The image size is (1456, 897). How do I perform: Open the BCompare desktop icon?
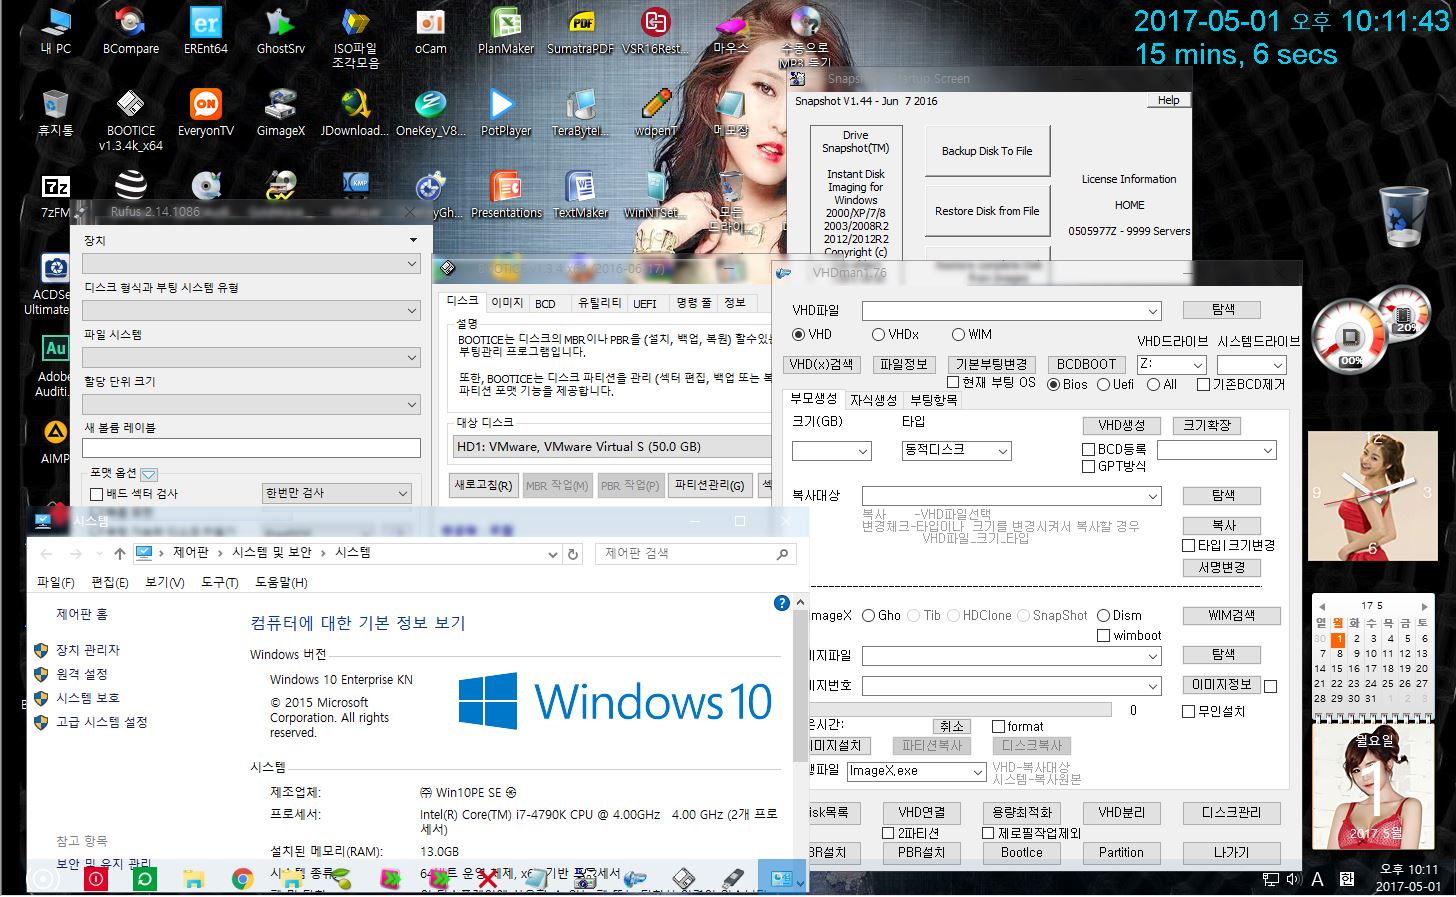(x=130, y=30)
